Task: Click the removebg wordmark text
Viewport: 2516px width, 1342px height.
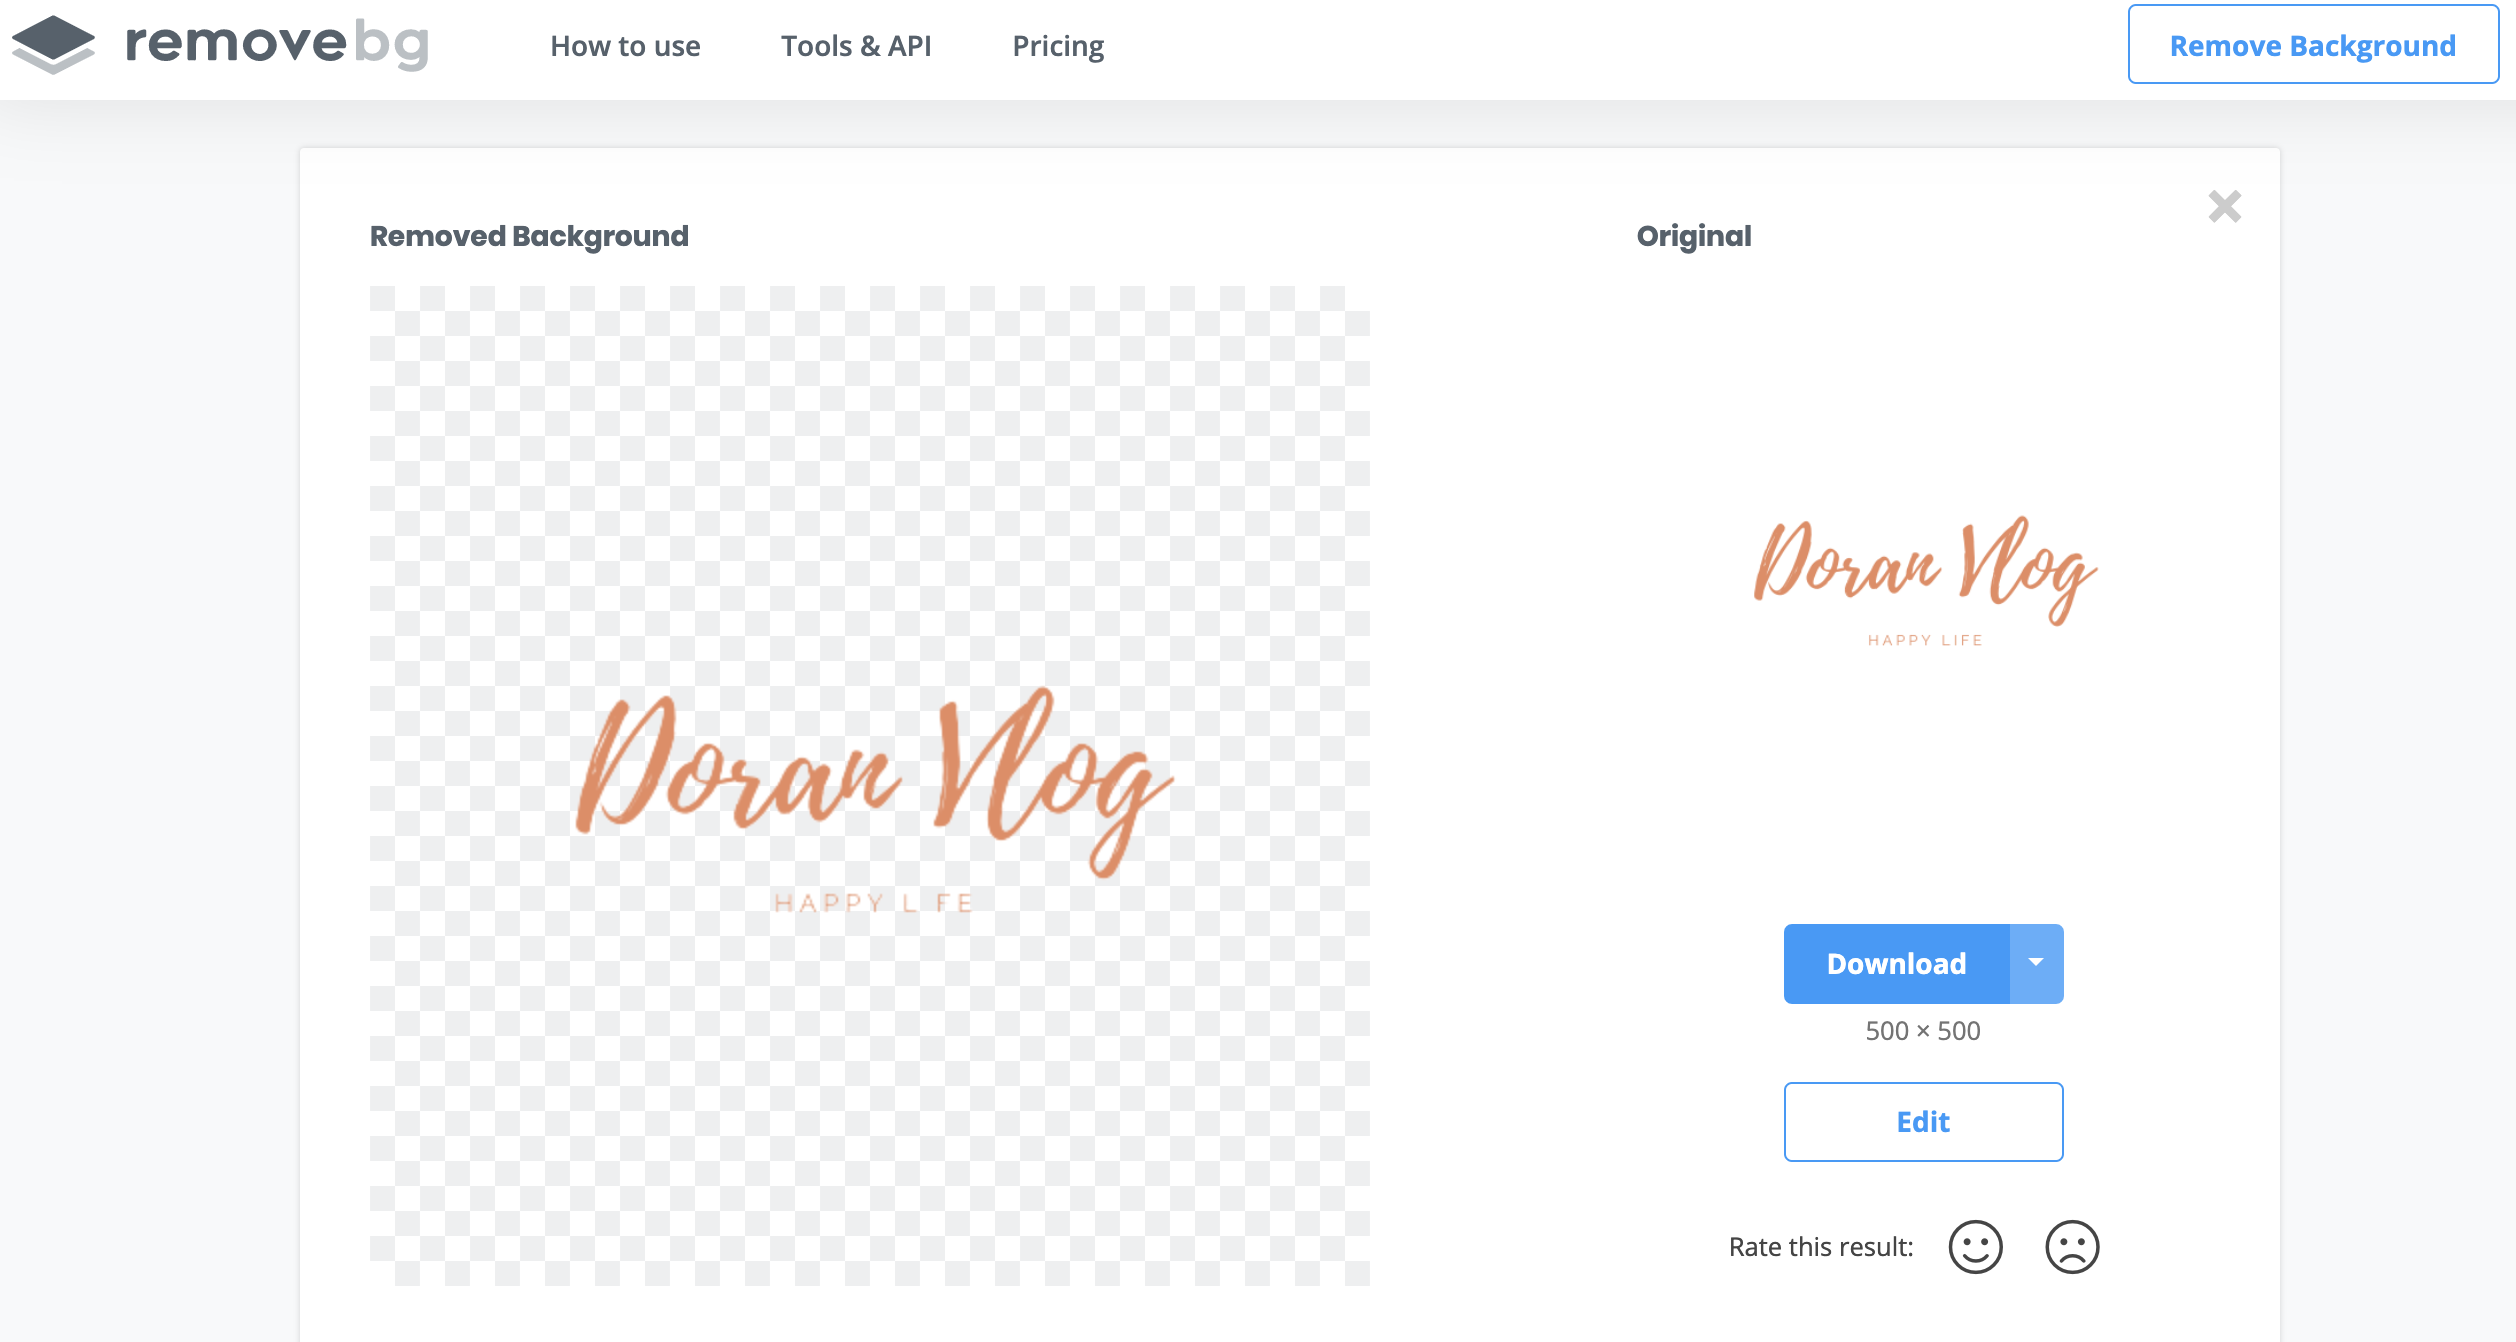Action: coord(277,44)
